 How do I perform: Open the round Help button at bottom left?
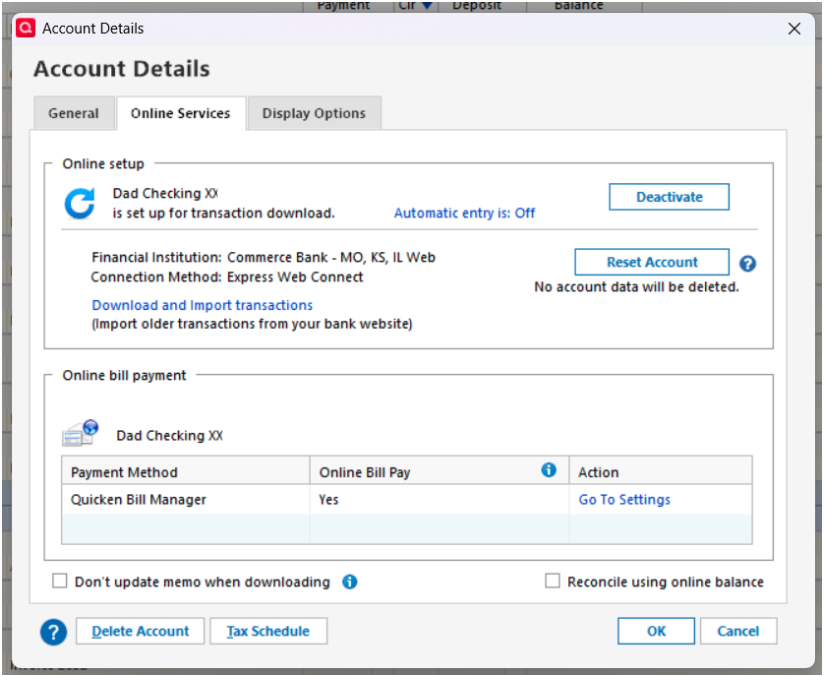coord(53,631)
